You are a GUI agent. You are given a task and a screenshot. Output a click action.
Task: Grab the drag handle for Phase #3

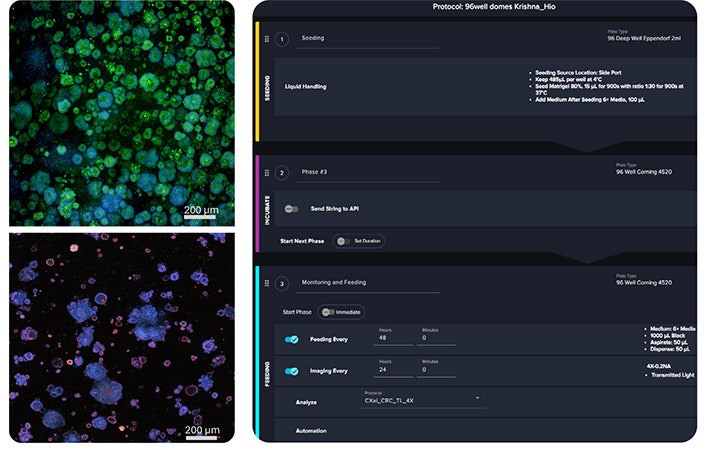[x=267, y=173]
